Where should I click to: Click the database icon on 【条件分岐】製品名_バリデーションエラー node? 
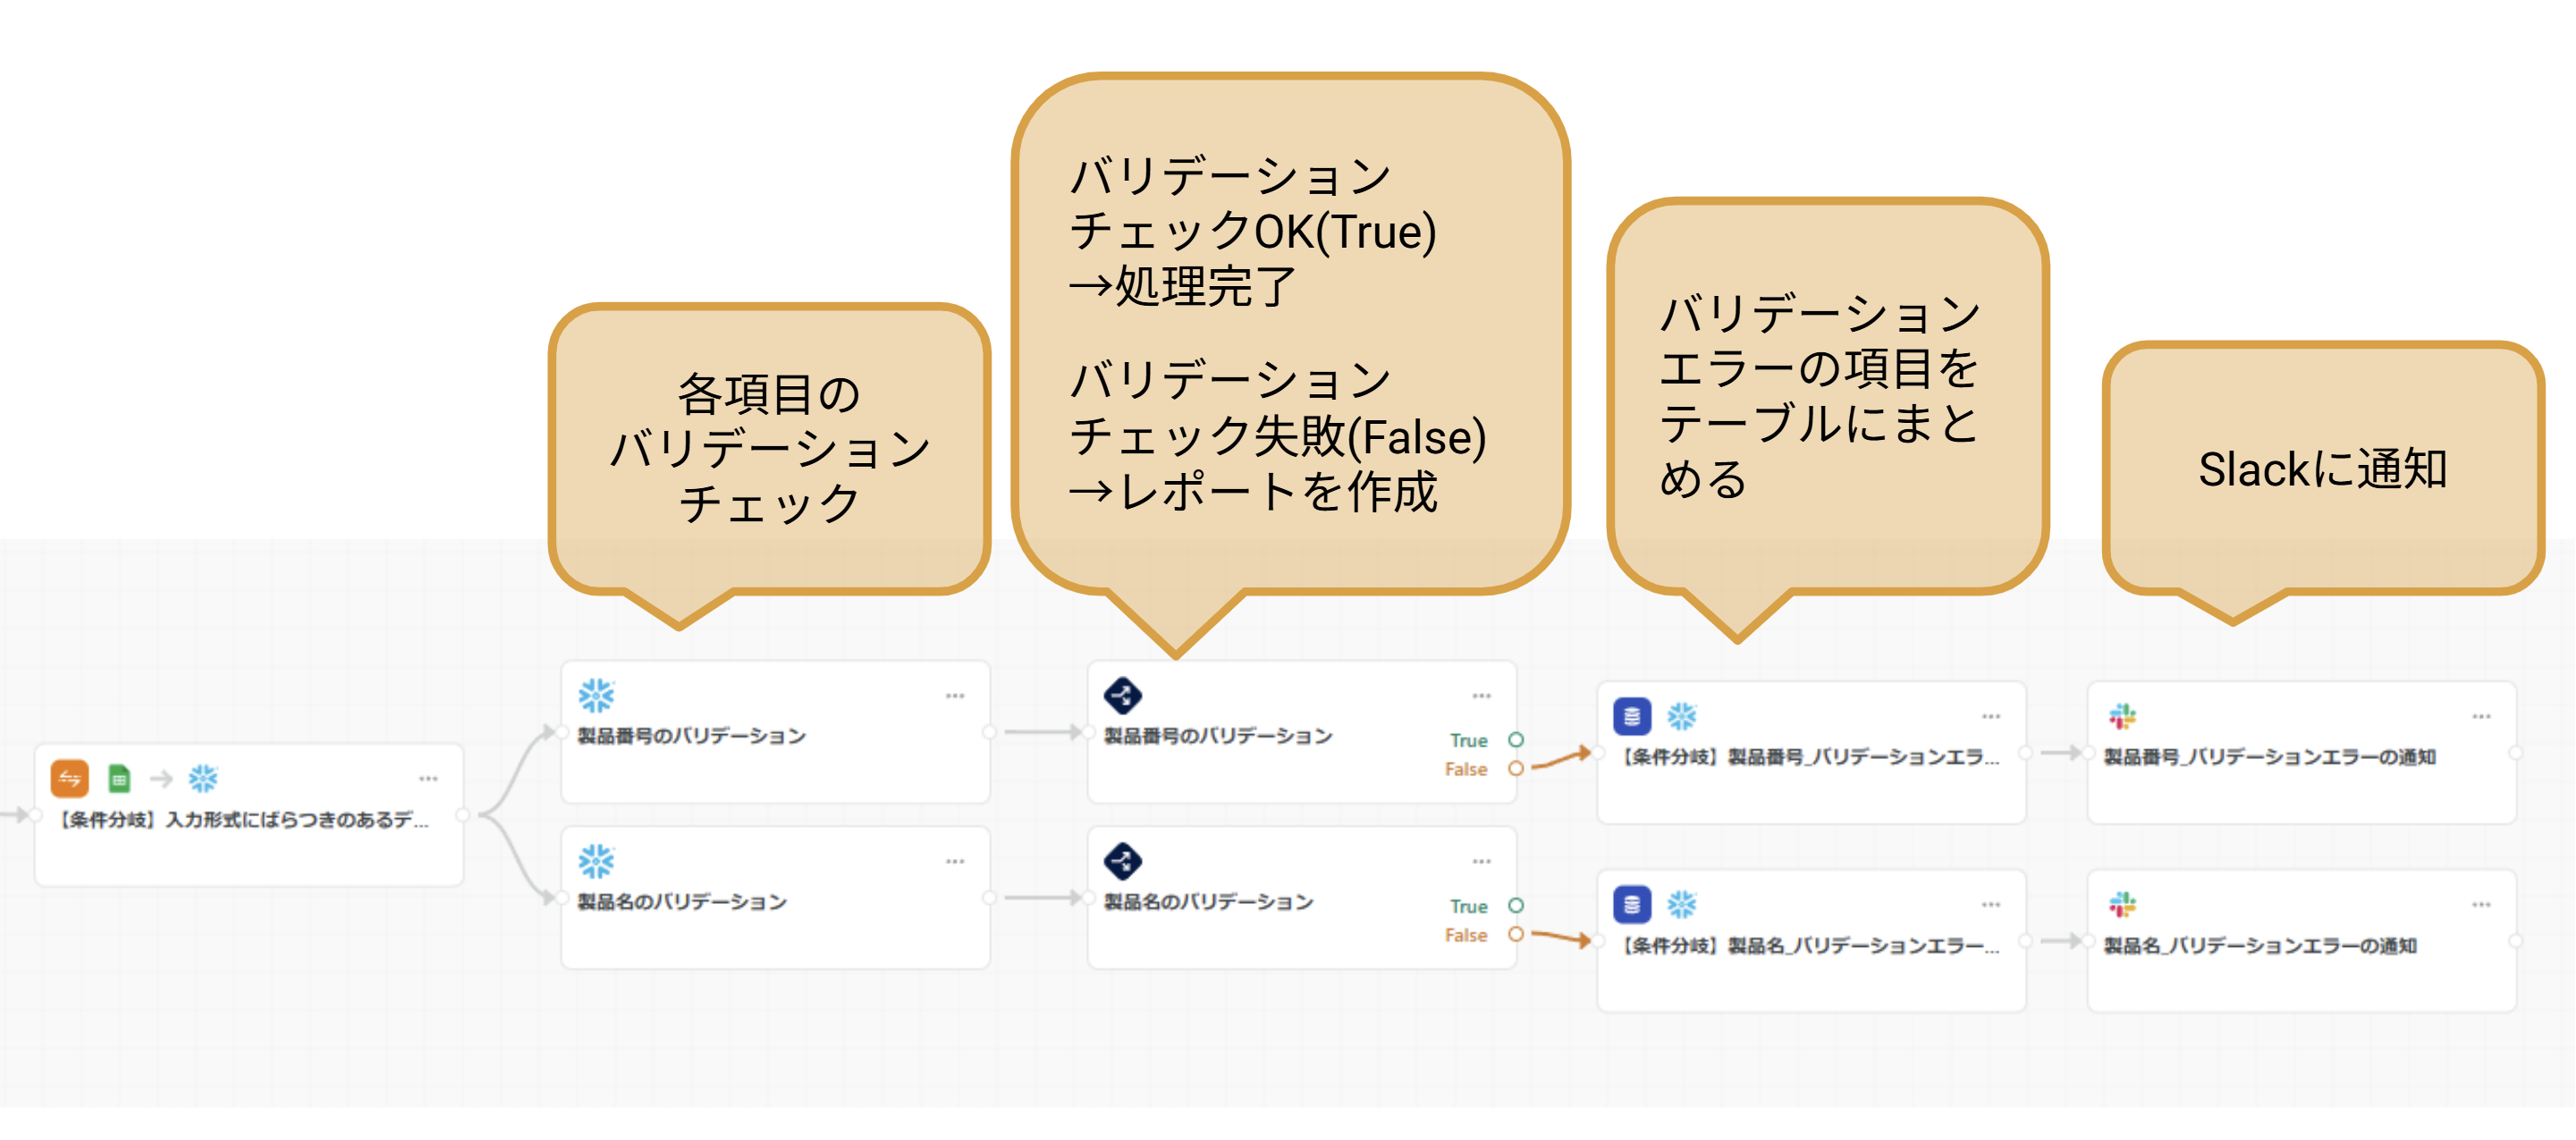pos(1631,902)
